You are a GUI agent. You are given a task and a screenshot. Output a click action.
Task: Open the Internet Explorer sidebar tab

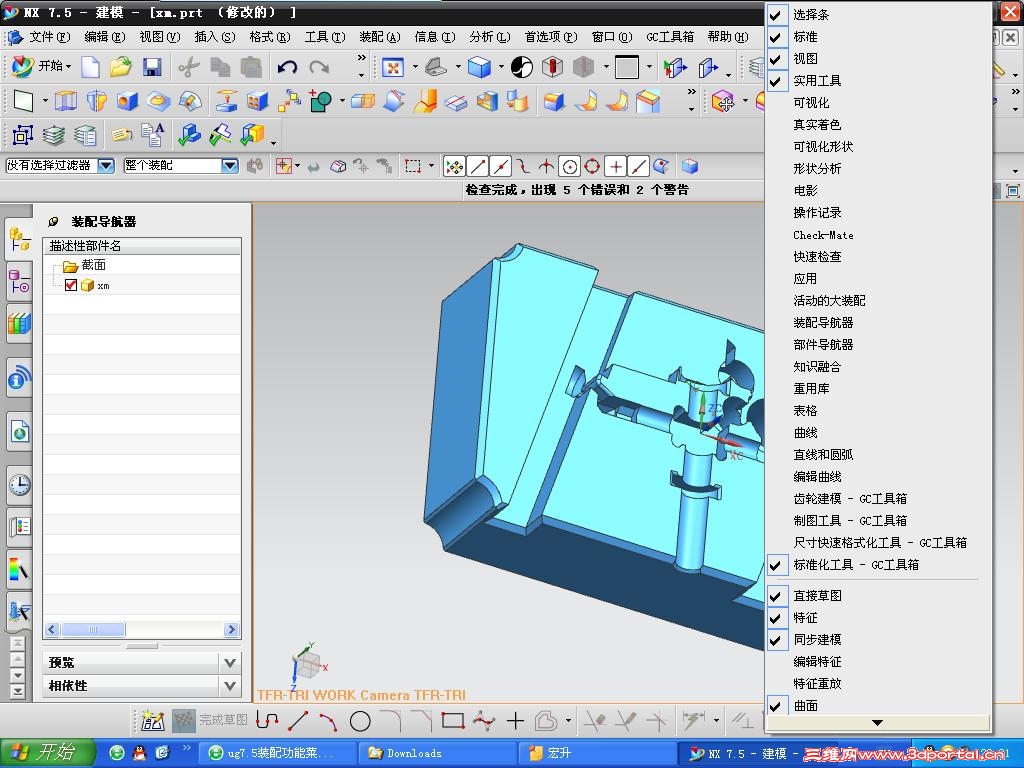(x=19, y=431)
